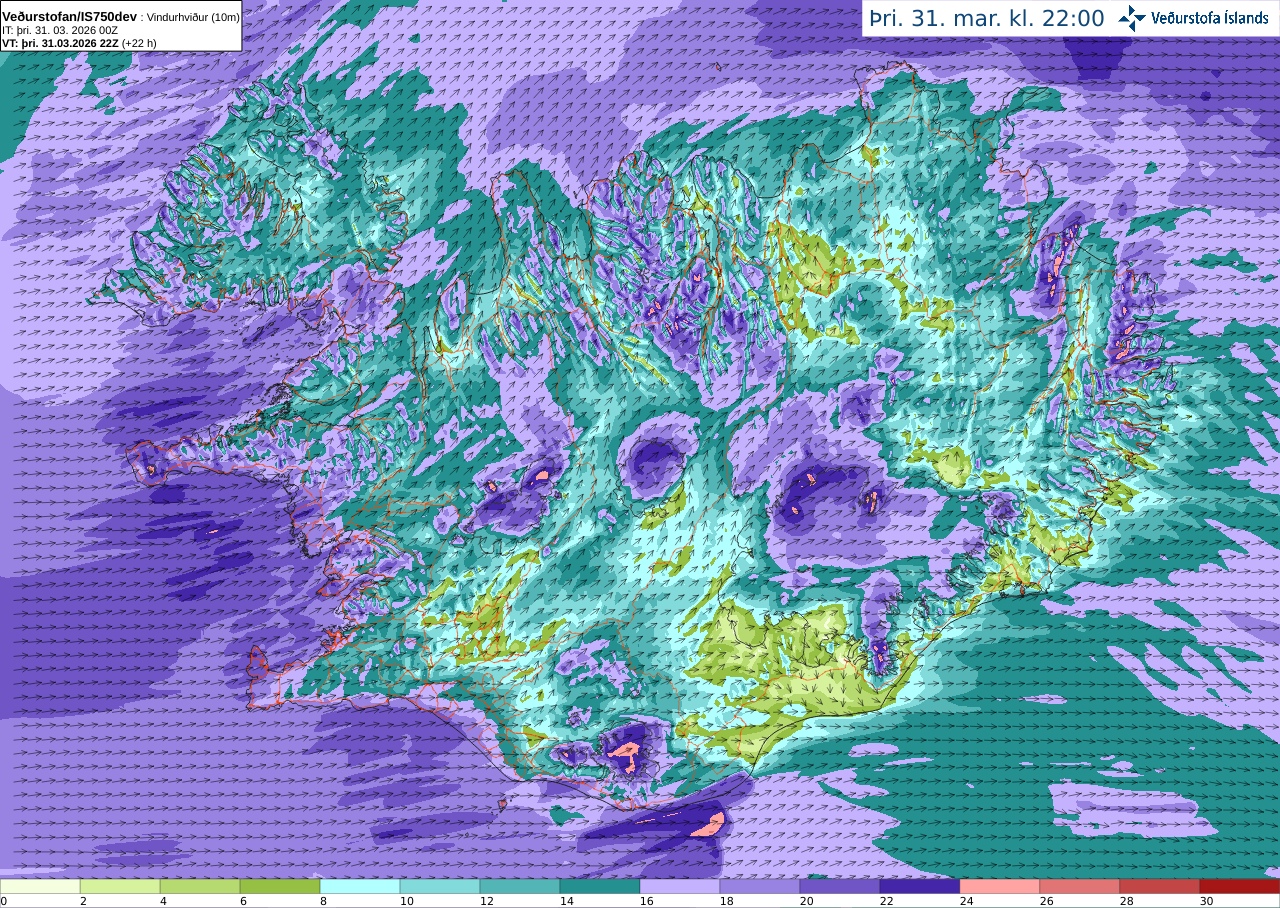This screenshot has height=908, width=1280.
Task: Select the dark teal 14–16 legend swatch
Action: point(600,886)
